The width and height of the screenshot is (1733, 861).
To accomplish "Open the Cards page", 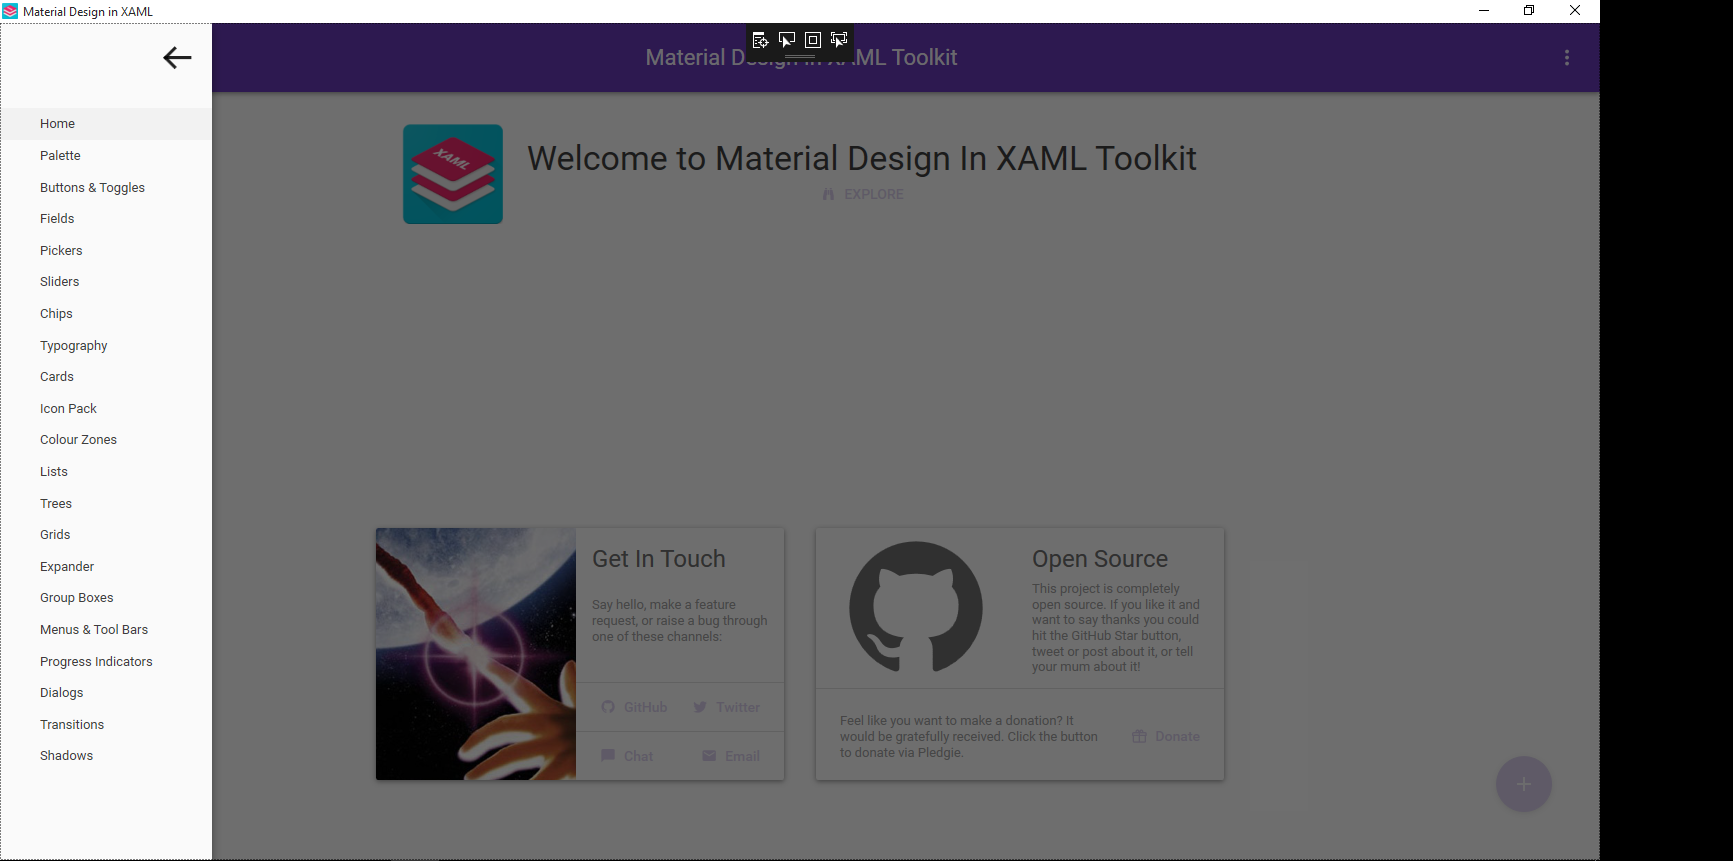I will (x=106, y=377).
